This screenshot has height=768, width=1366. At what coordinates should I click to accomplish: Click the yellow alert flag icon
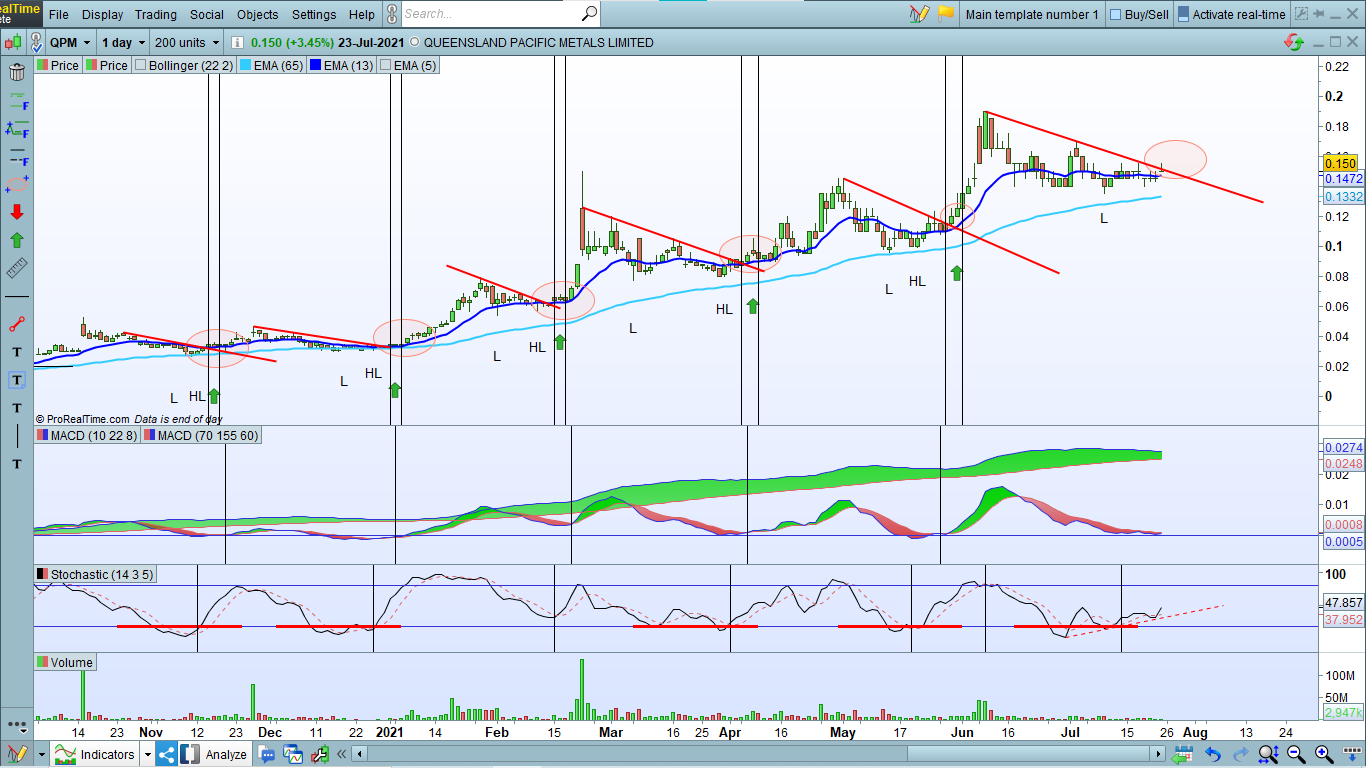pos(945,14)
